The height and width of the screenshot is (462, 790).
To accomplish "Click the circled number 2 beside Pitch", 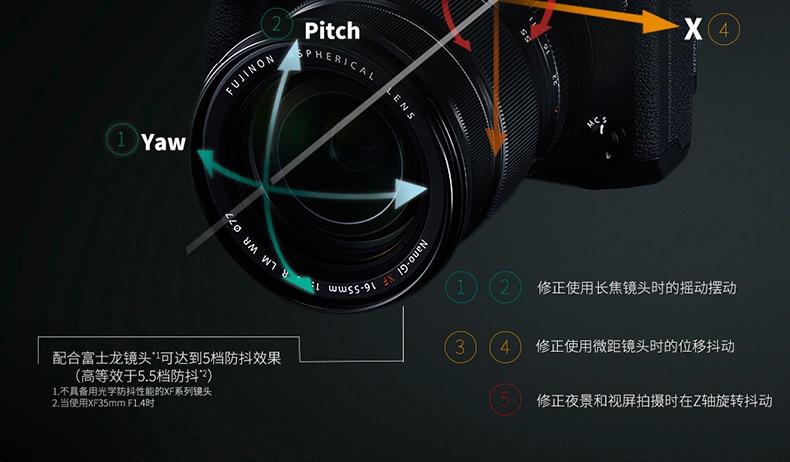I will coord(277,24).
